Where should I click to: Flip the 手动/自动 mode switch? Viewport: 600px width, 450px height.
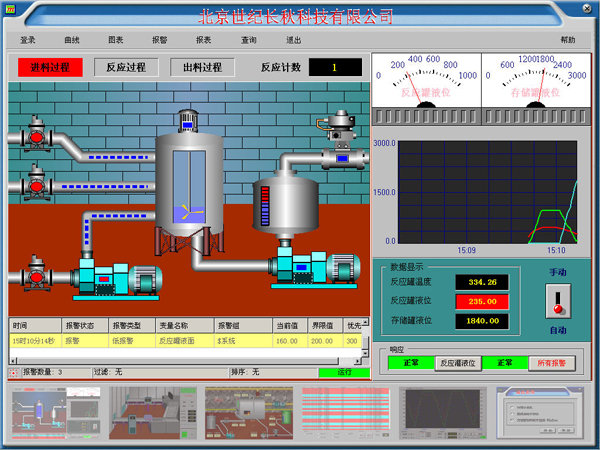point(557,301)
